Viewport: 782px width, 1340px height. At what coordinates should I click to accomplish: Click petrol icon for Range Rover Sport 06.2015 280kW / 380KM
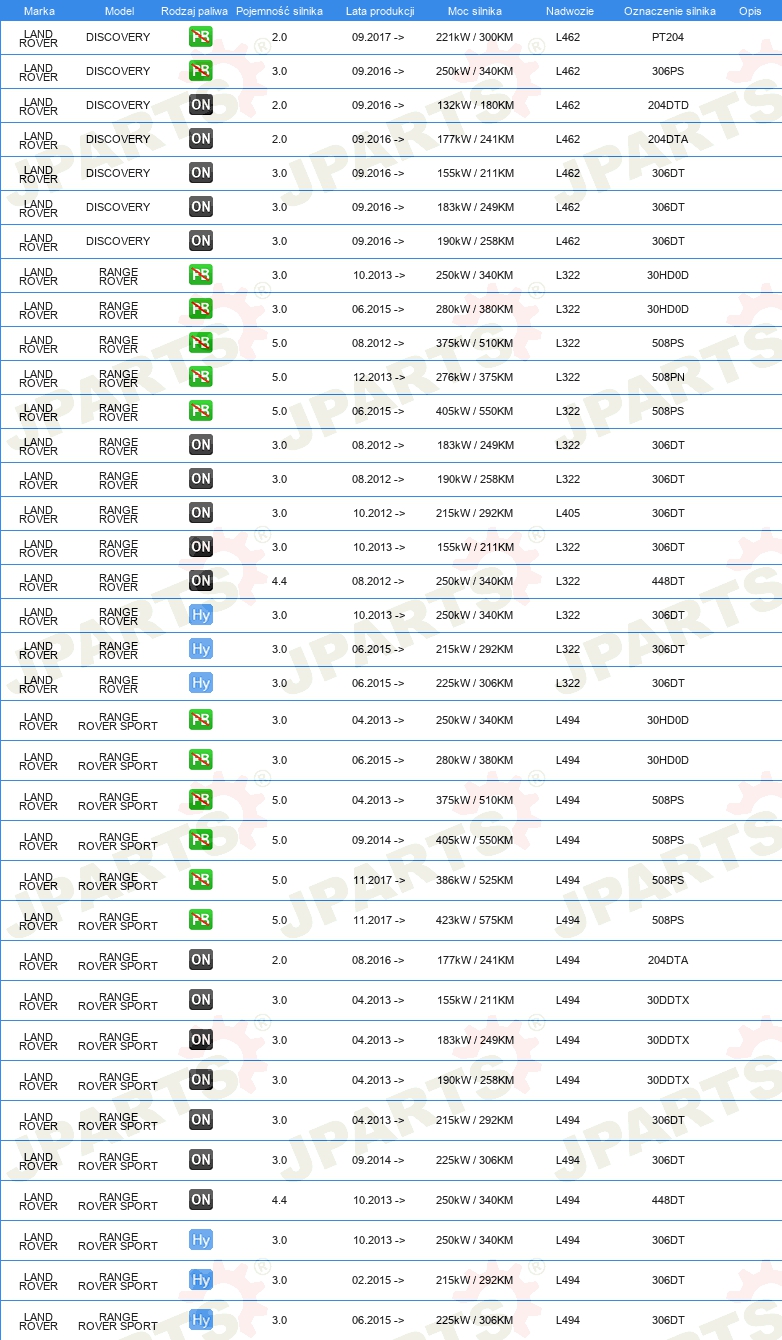click(201, 760)
